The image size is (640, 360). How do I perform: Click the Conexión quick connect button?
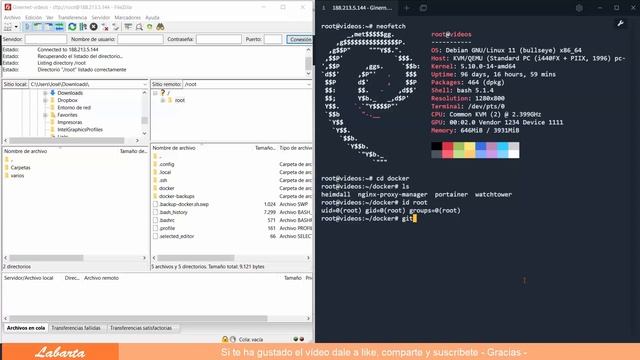pos(300,39)
